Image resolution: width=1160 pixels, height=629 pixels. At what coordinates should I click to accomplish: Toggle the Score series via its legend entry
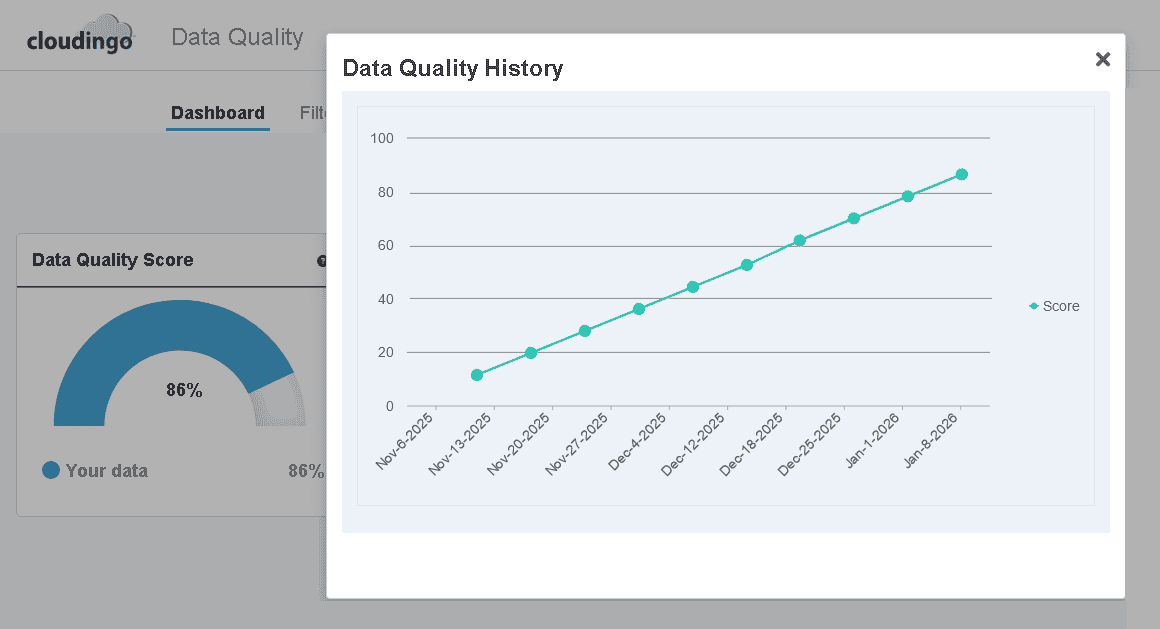tap(1056, 306)
